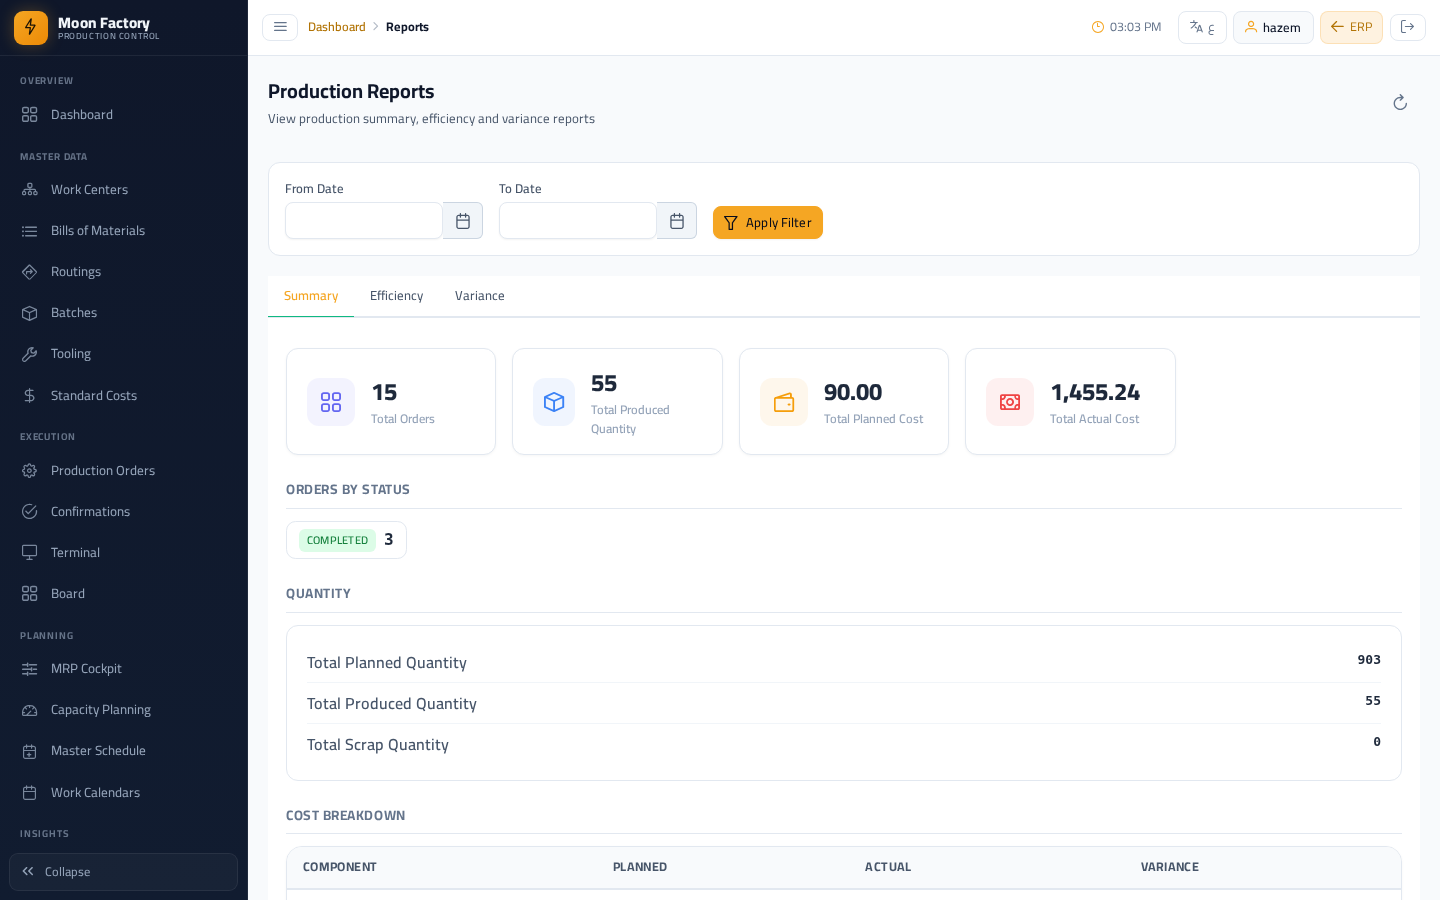1440x900 pixels.
Task: Click the Total Planned Quantity row
Action: [x=844, y=662]
